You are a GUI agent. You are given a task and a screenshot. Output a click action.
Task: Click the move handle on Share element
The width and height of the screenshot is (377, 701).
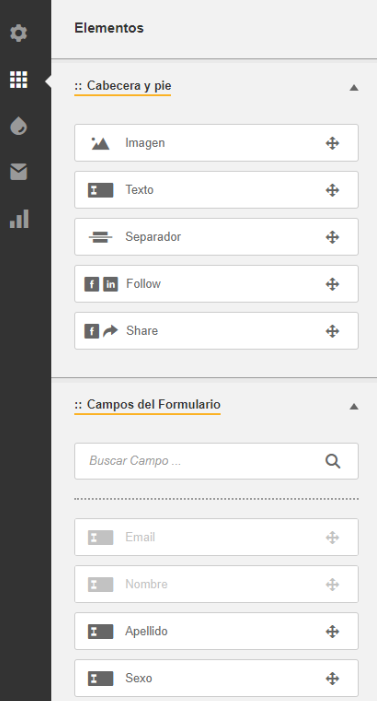click(332, 331)
